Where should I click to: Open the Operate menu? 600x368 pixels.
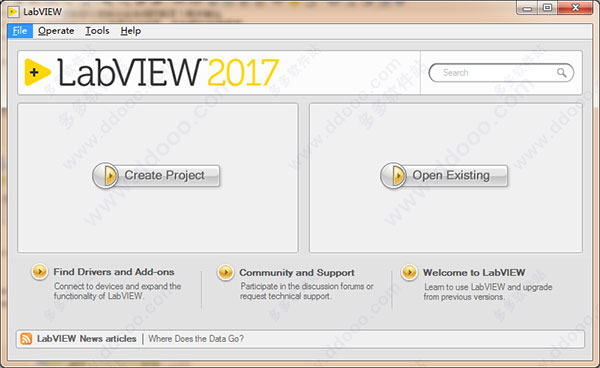56,31
